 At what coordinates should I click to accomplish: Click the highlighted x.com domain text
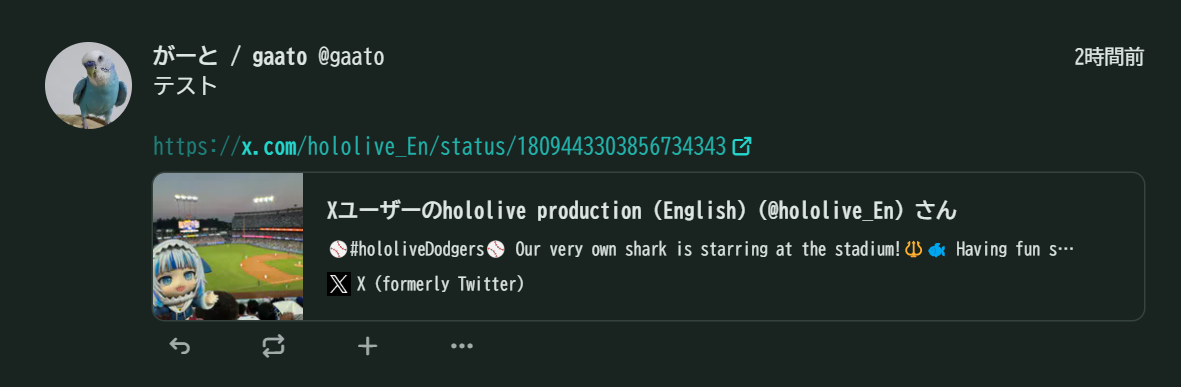coord(269,146)
